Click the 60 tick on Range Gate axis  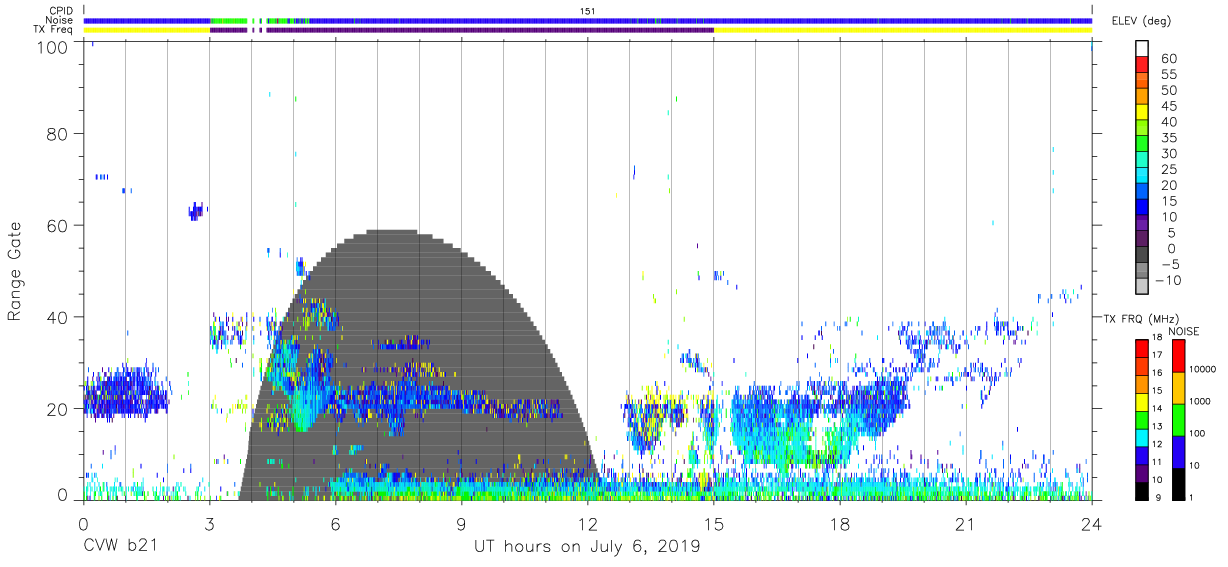[x=58, y=225]
